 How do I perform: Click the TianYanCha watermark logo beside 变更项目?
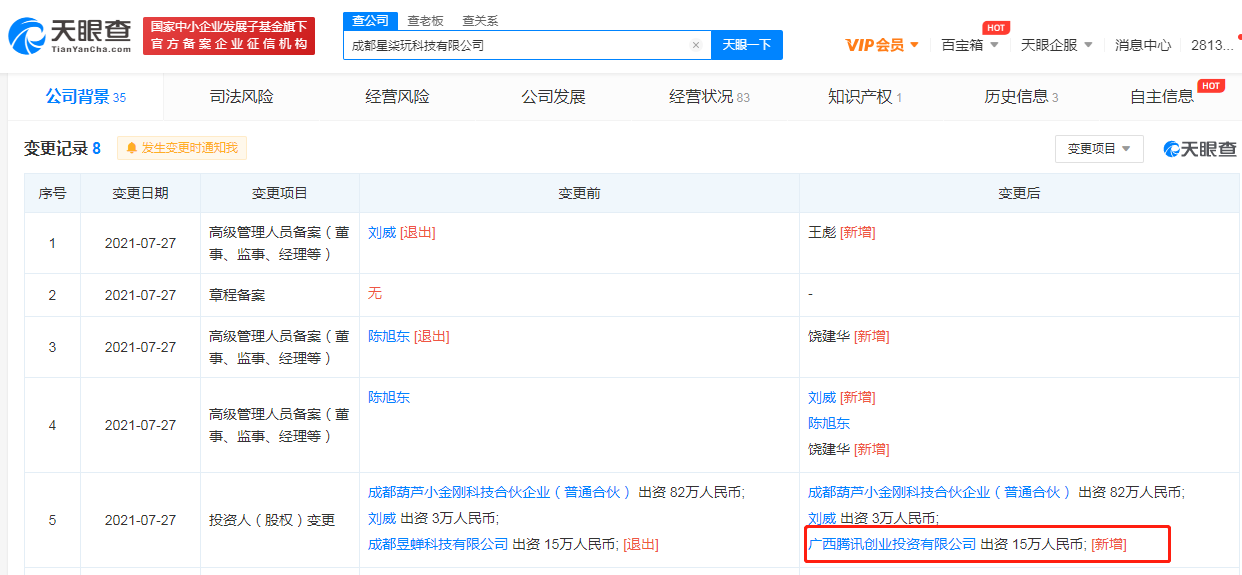pos(1200,149)
